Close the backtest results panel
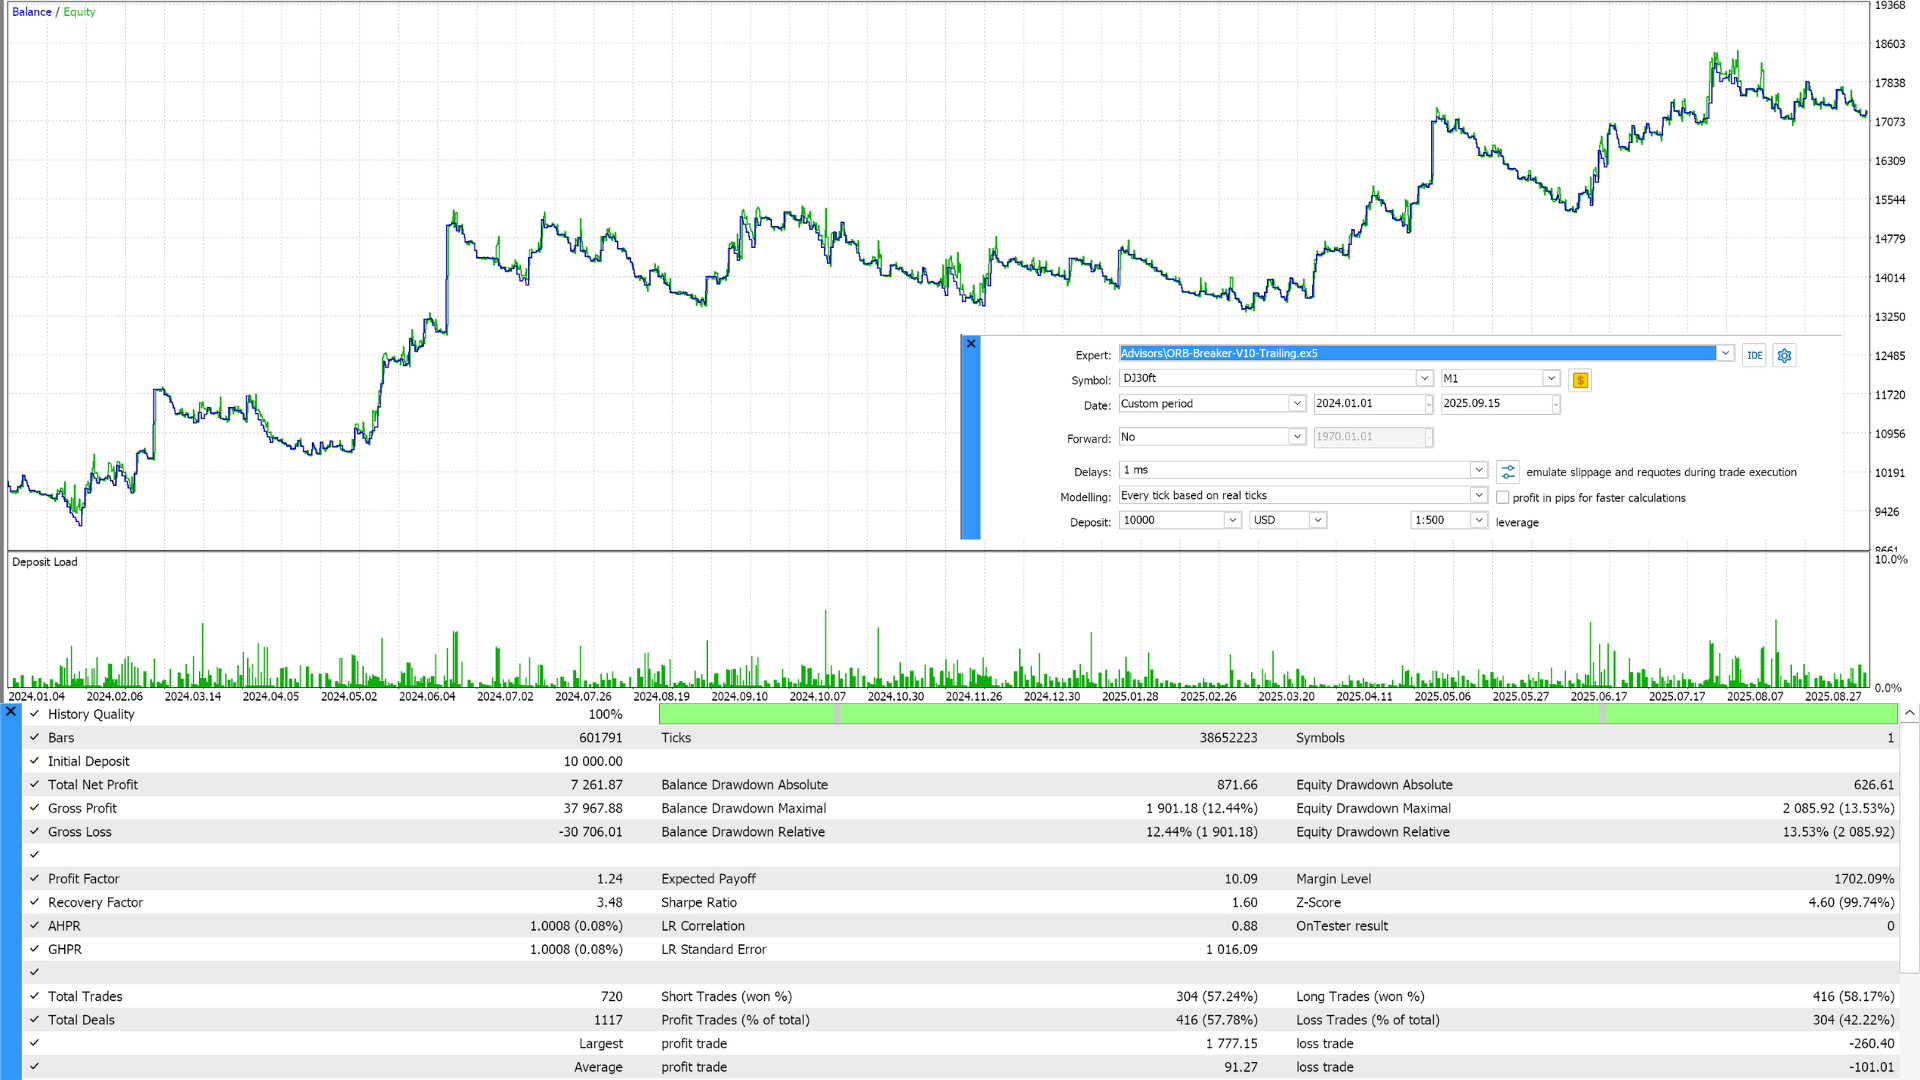 pos(11,712)
